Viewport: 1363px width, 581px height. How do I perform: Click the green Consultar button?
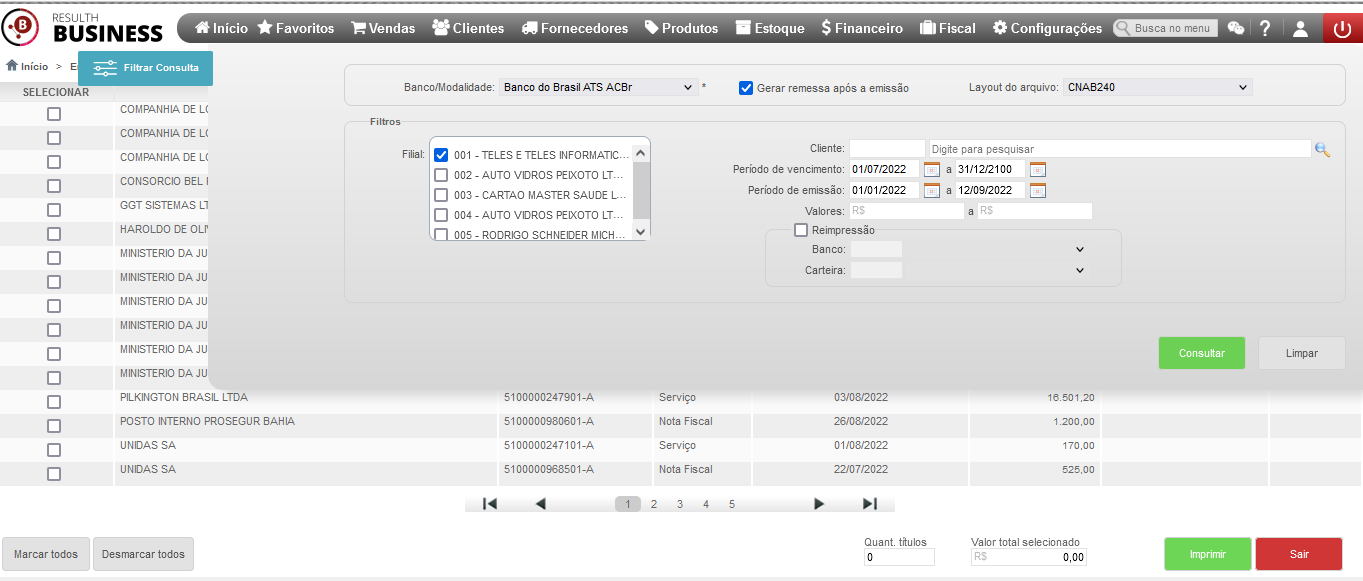coord(1202,353)
